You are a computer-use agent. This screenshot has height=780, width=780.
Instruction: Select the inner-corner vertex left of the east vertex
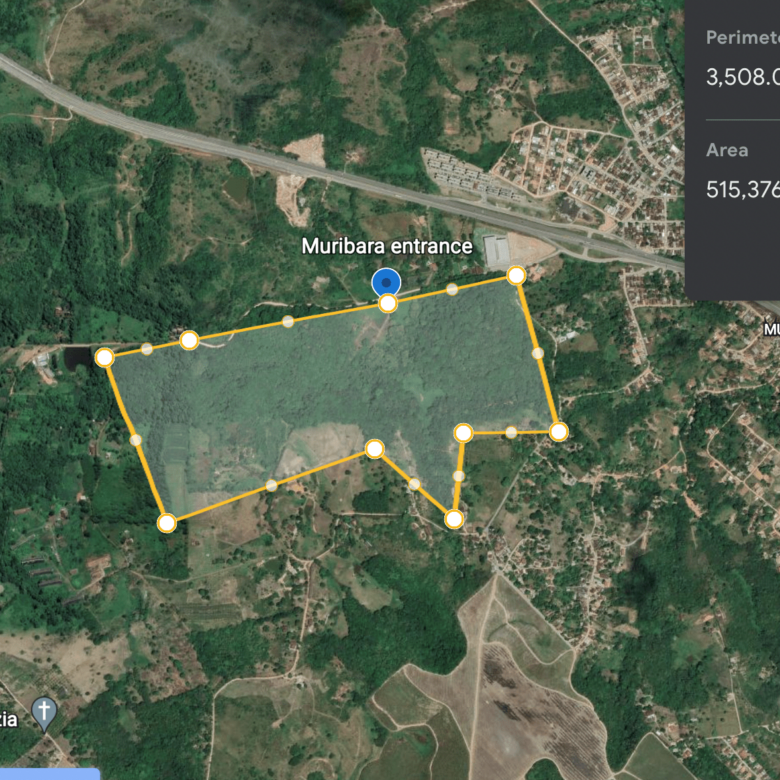(463, 433)
